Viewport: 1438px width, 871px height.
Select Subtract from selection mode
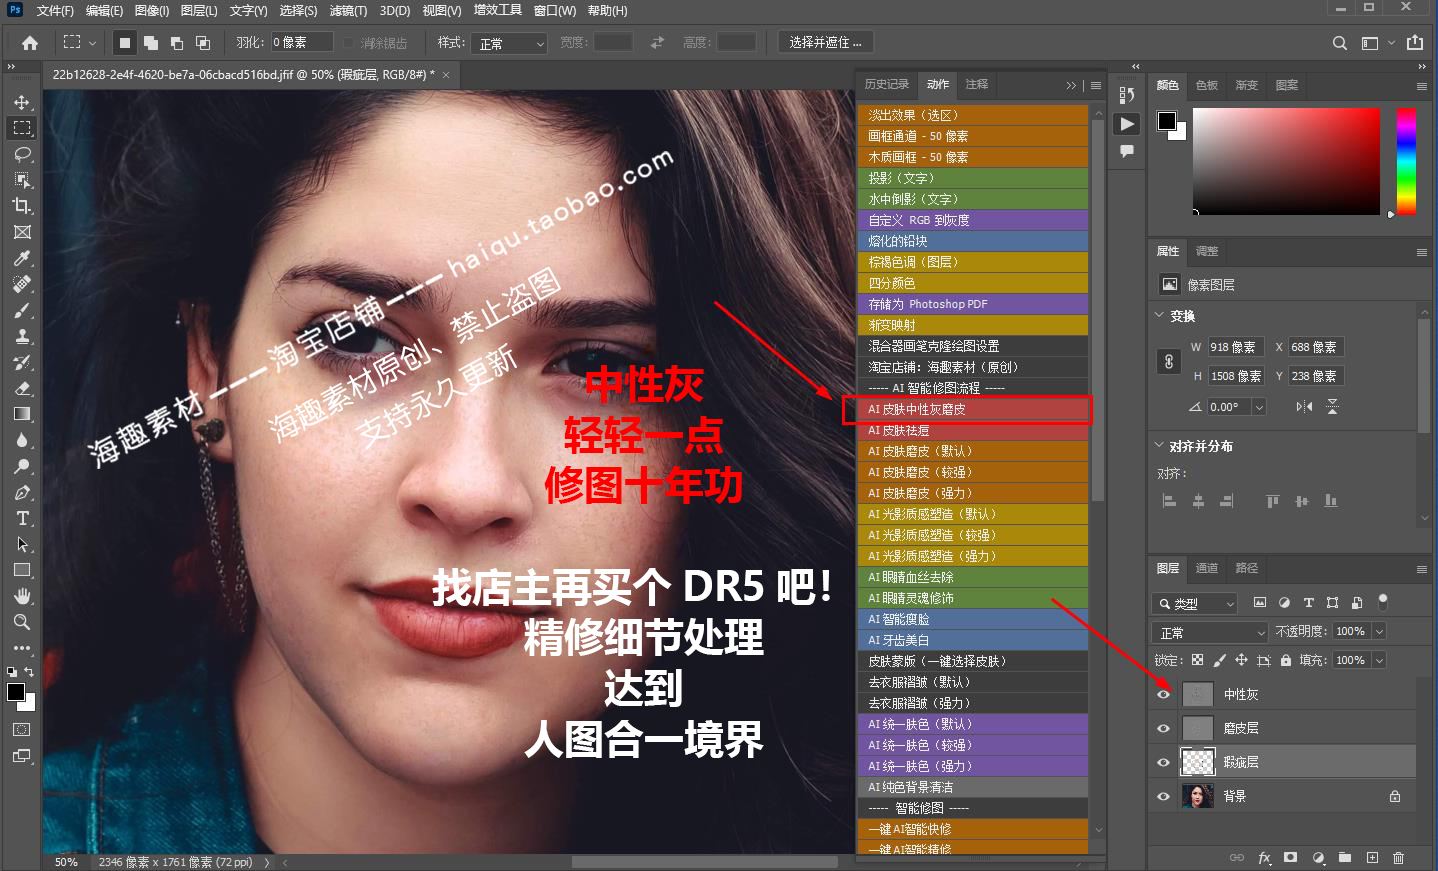(177, 43)
